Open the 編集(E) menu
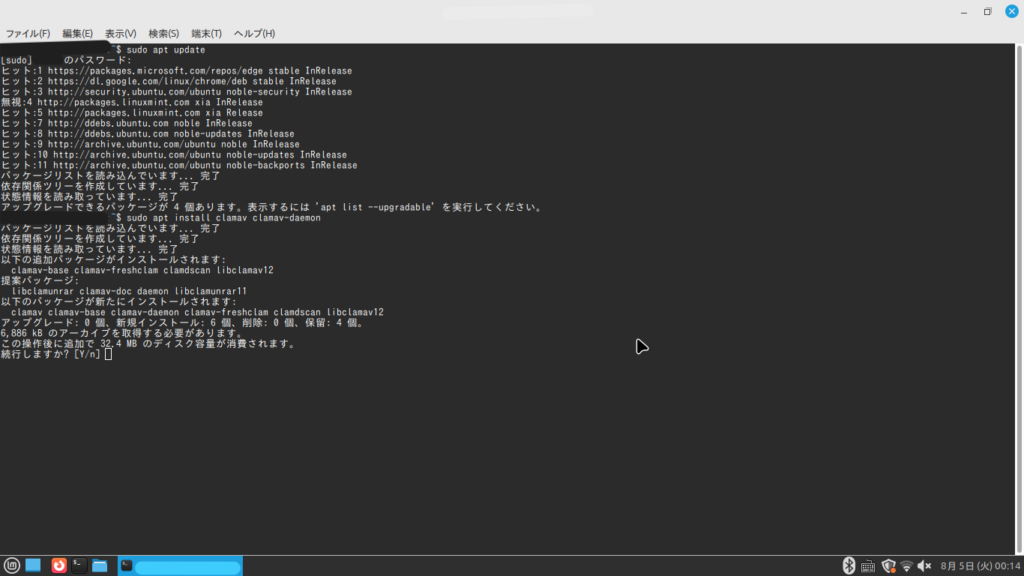1024x576 pixels. coord(77,34)
